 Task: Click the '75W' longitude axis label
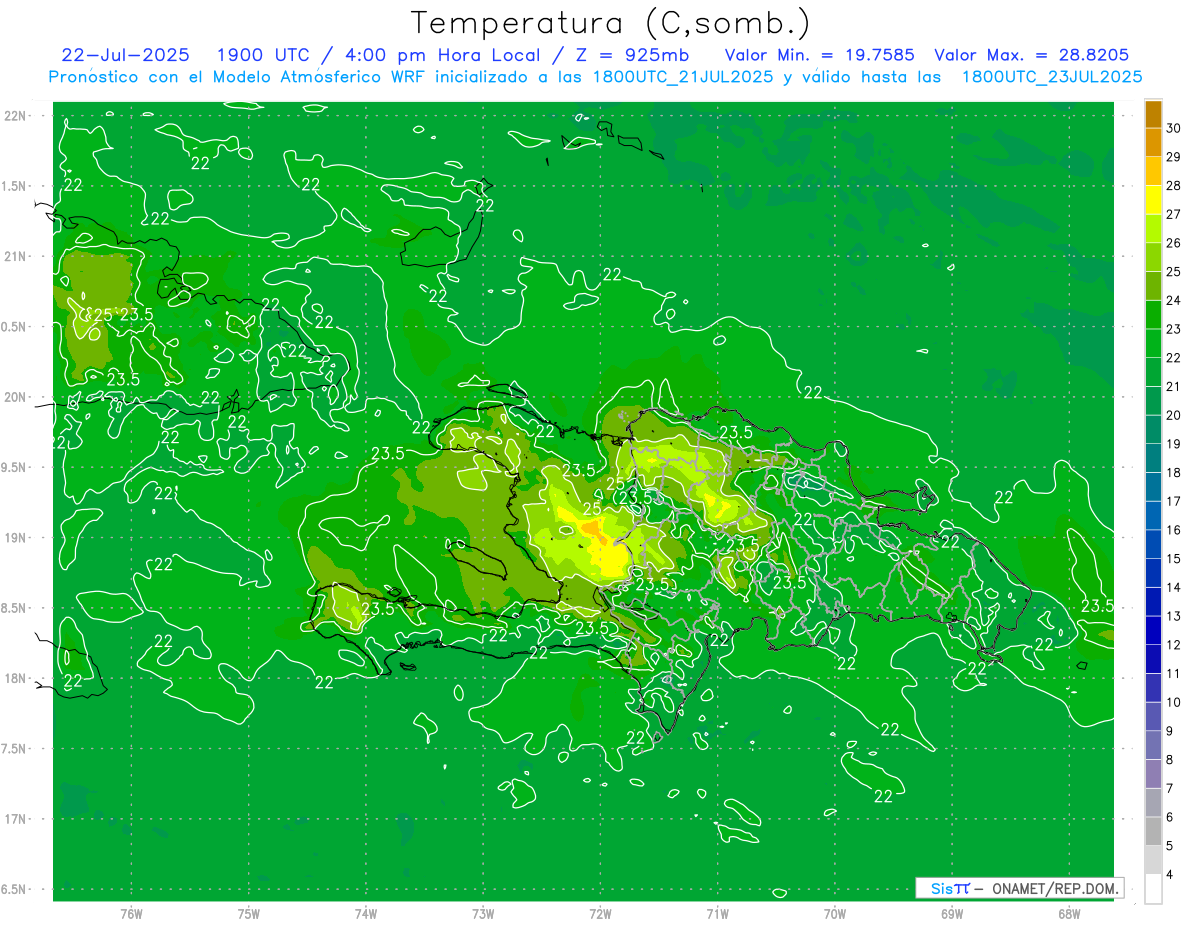pyautogui.click(x=248, y=914)
